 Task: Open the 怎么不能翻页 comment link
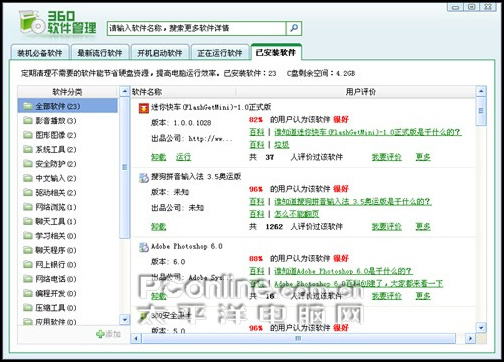coord(297,214)
